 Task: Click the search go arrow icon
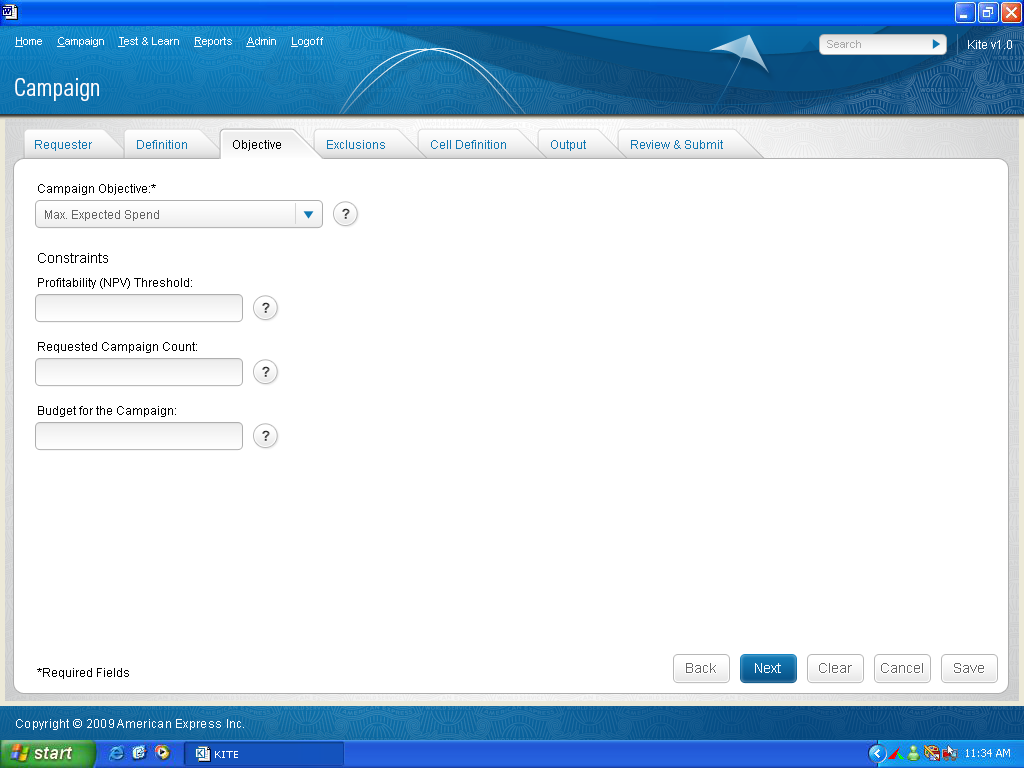(936, 44)
